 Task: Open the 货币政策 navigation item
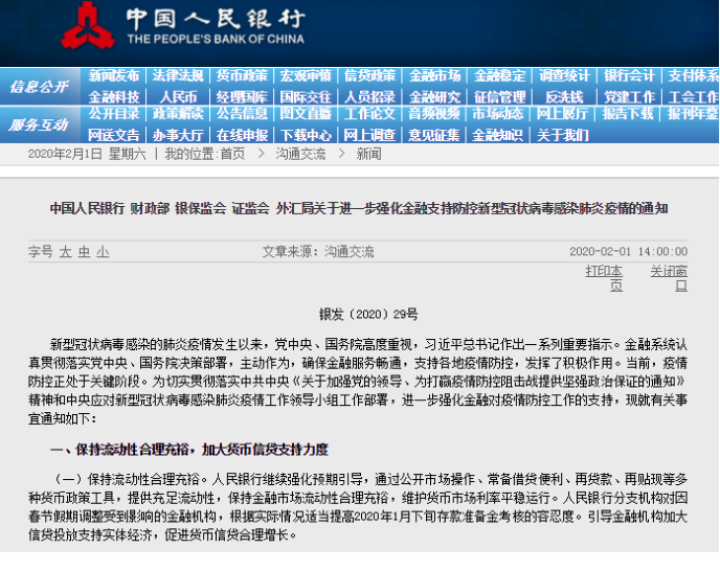coord(242,76)
